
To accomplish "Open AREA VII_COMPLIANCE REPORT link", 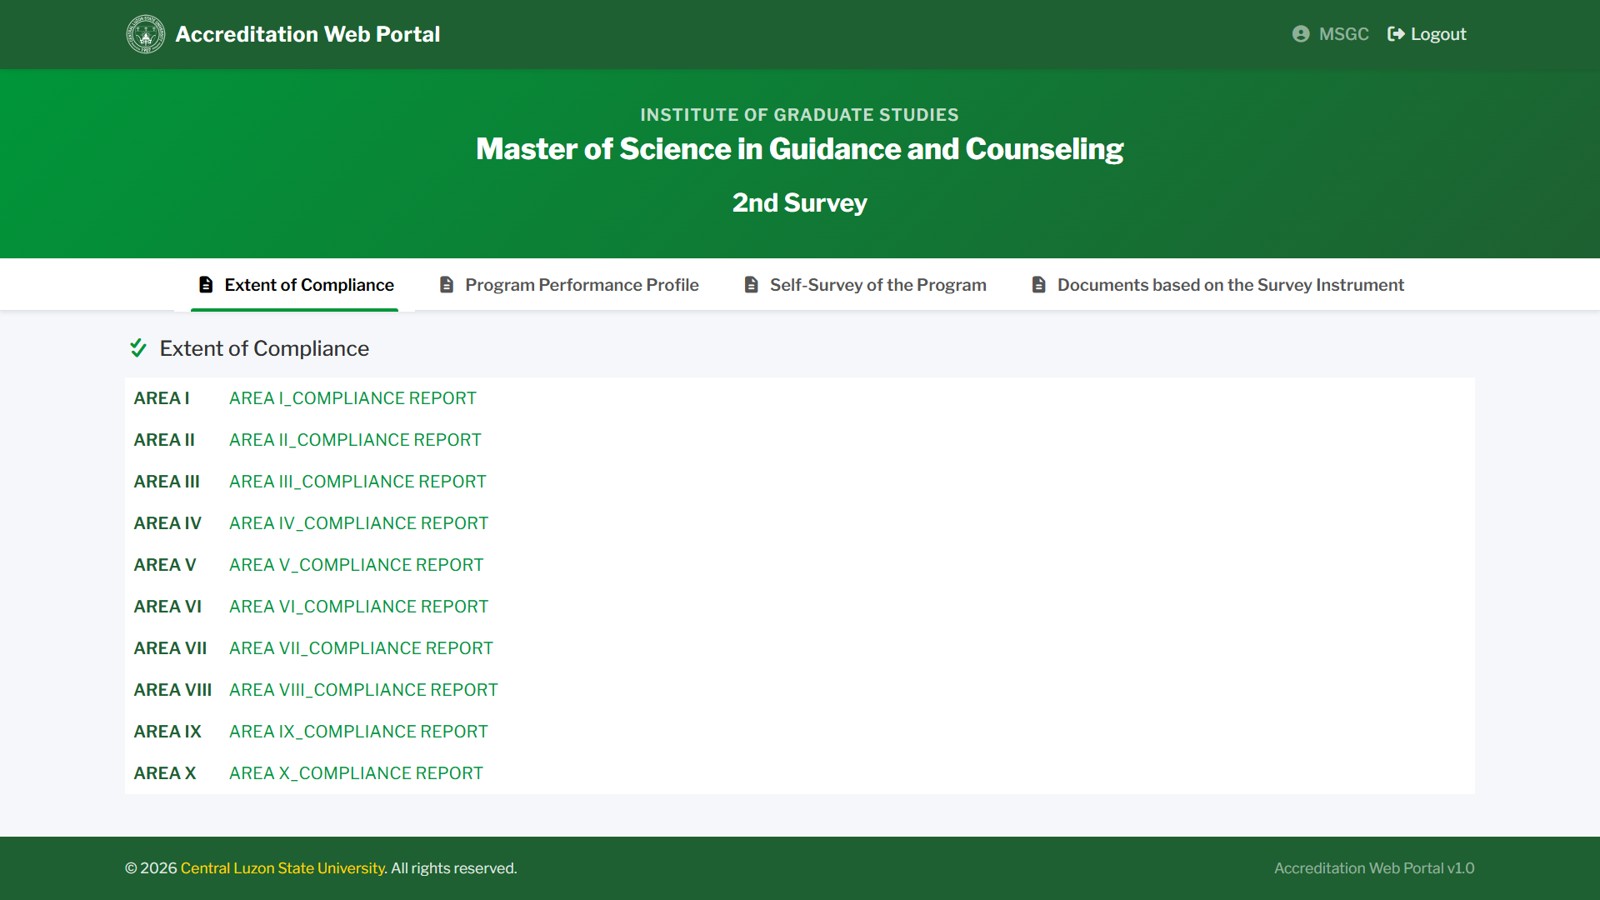I will (x=361, y=648).
